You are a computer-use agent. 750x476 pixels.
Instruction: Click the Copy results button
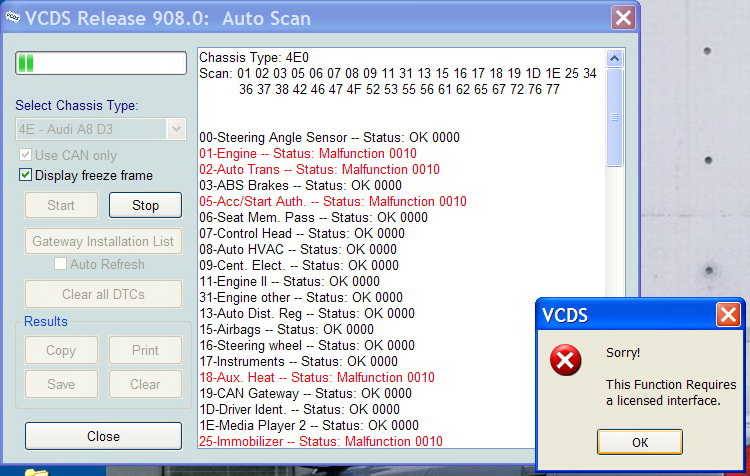[61, 351]
